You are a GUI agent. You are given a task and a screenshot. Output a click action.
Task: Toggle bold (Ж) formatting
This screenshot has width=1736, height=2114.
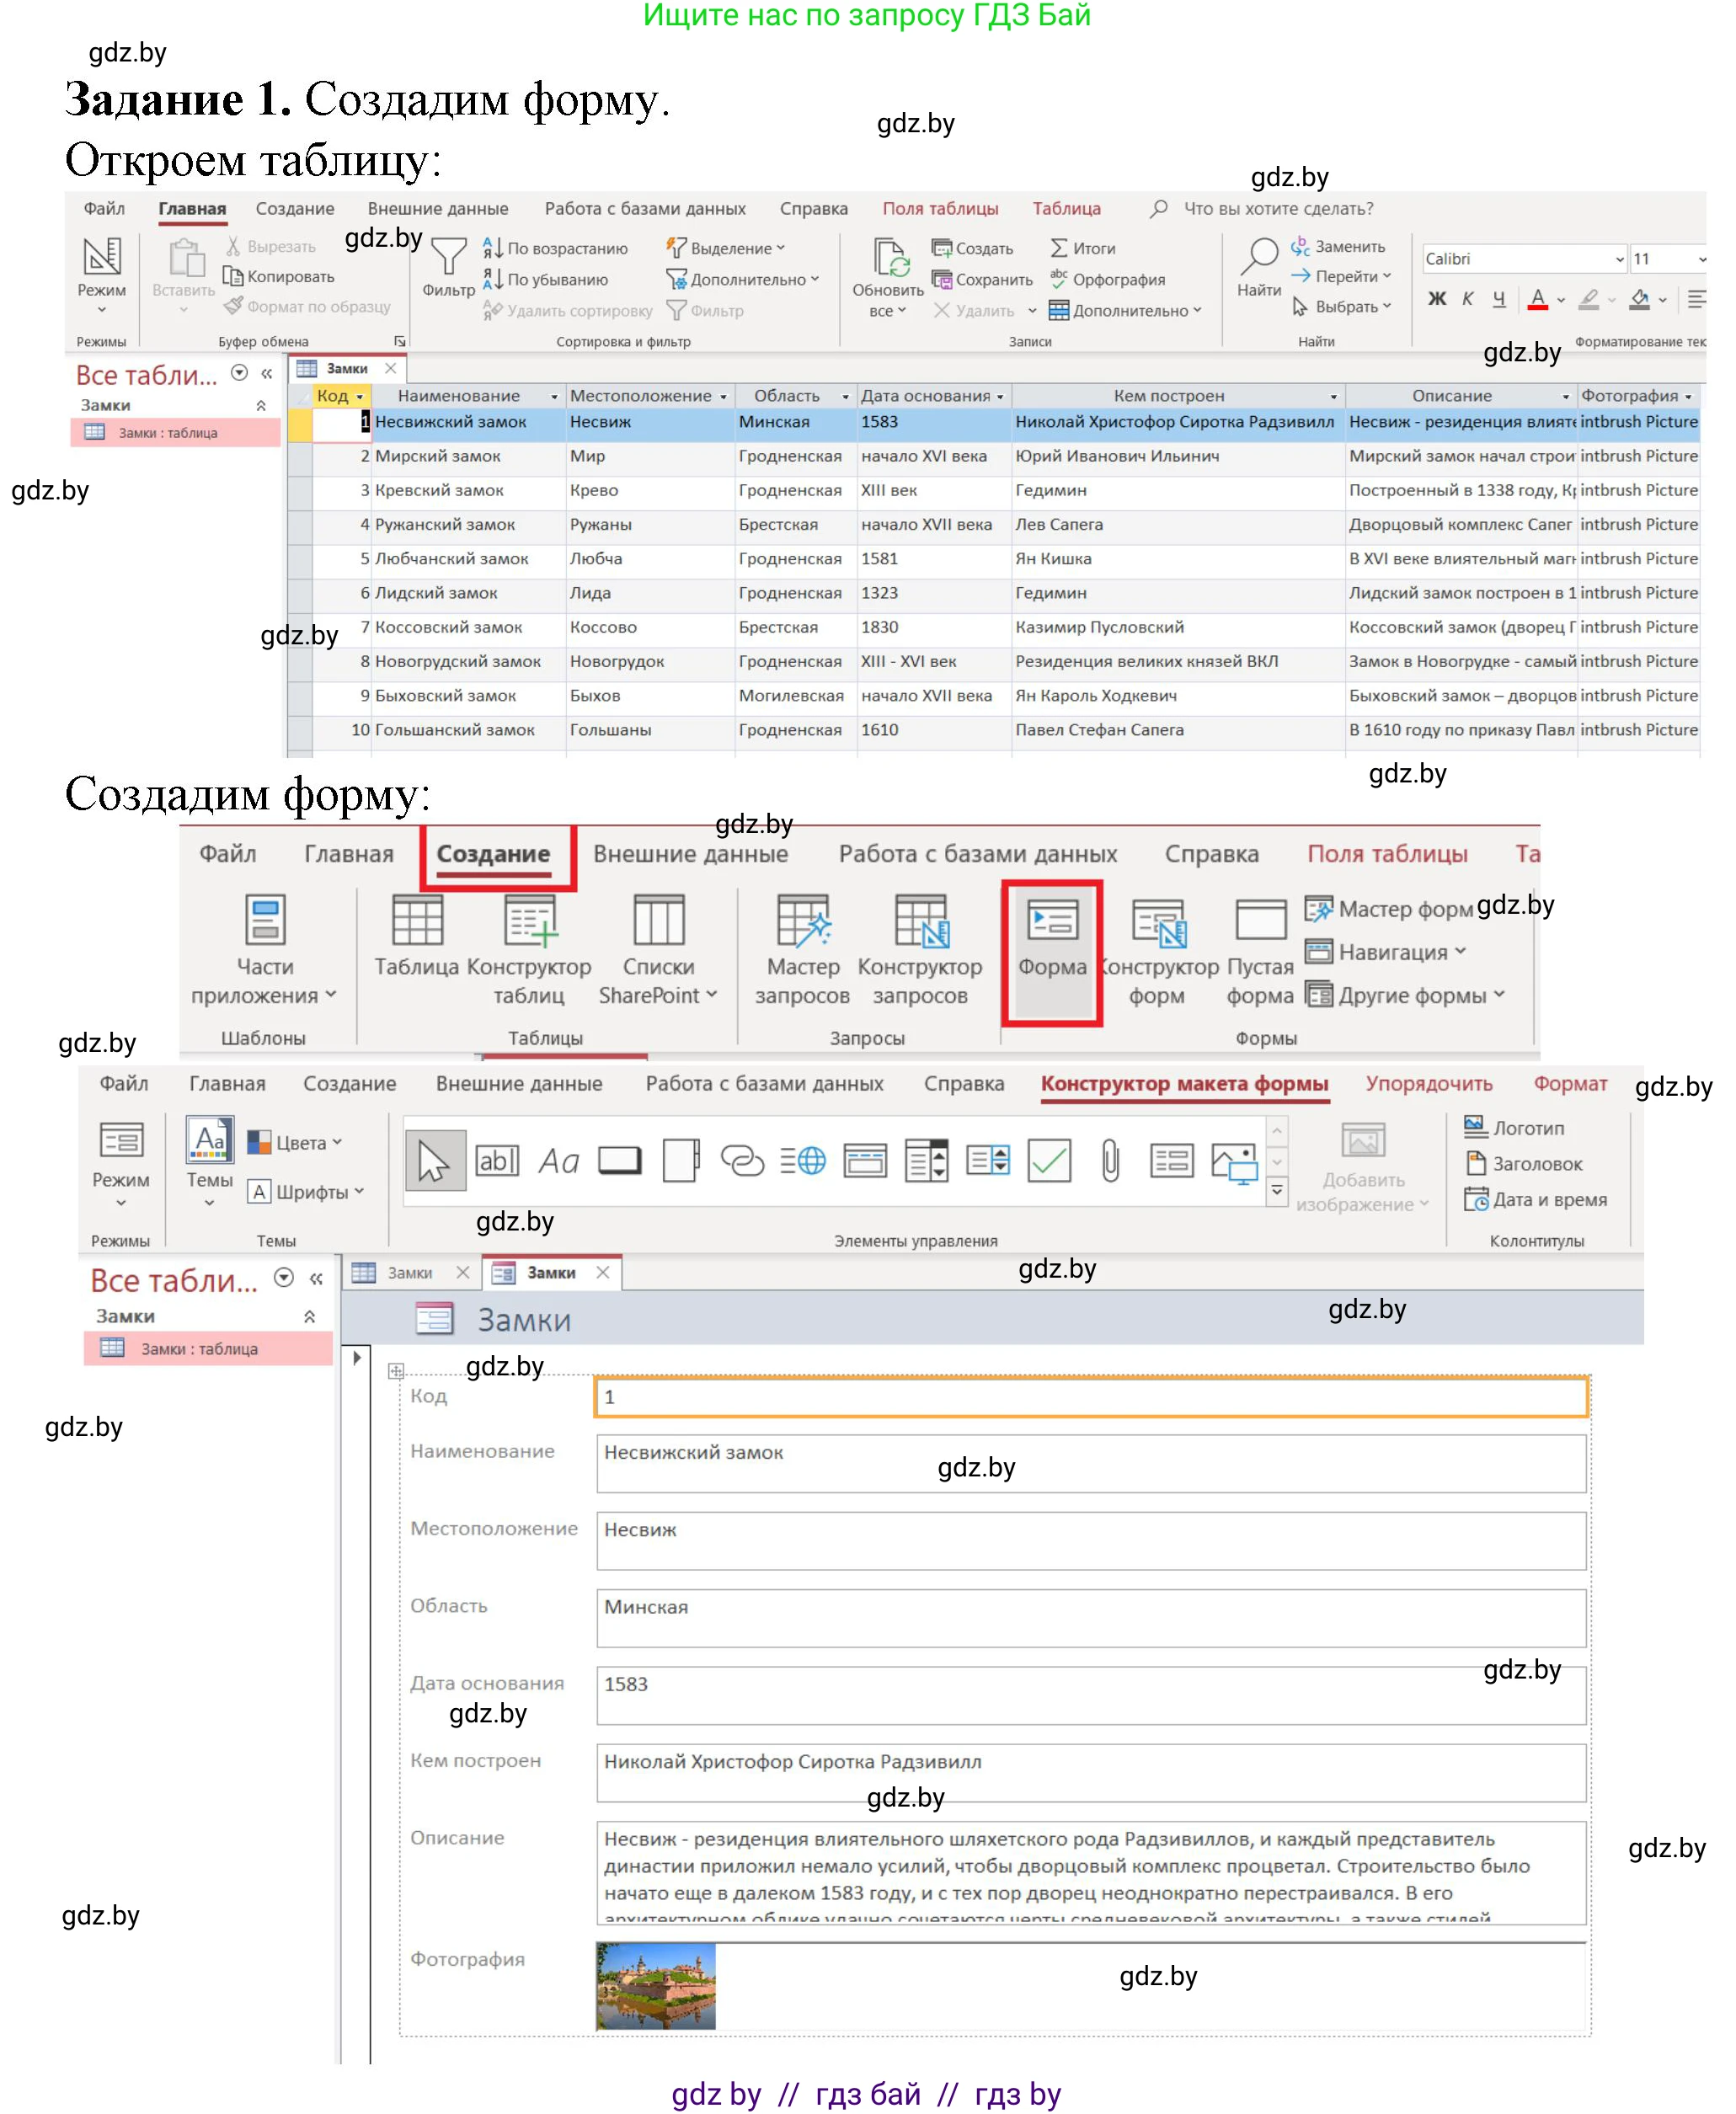click(x=1436, y=299)
